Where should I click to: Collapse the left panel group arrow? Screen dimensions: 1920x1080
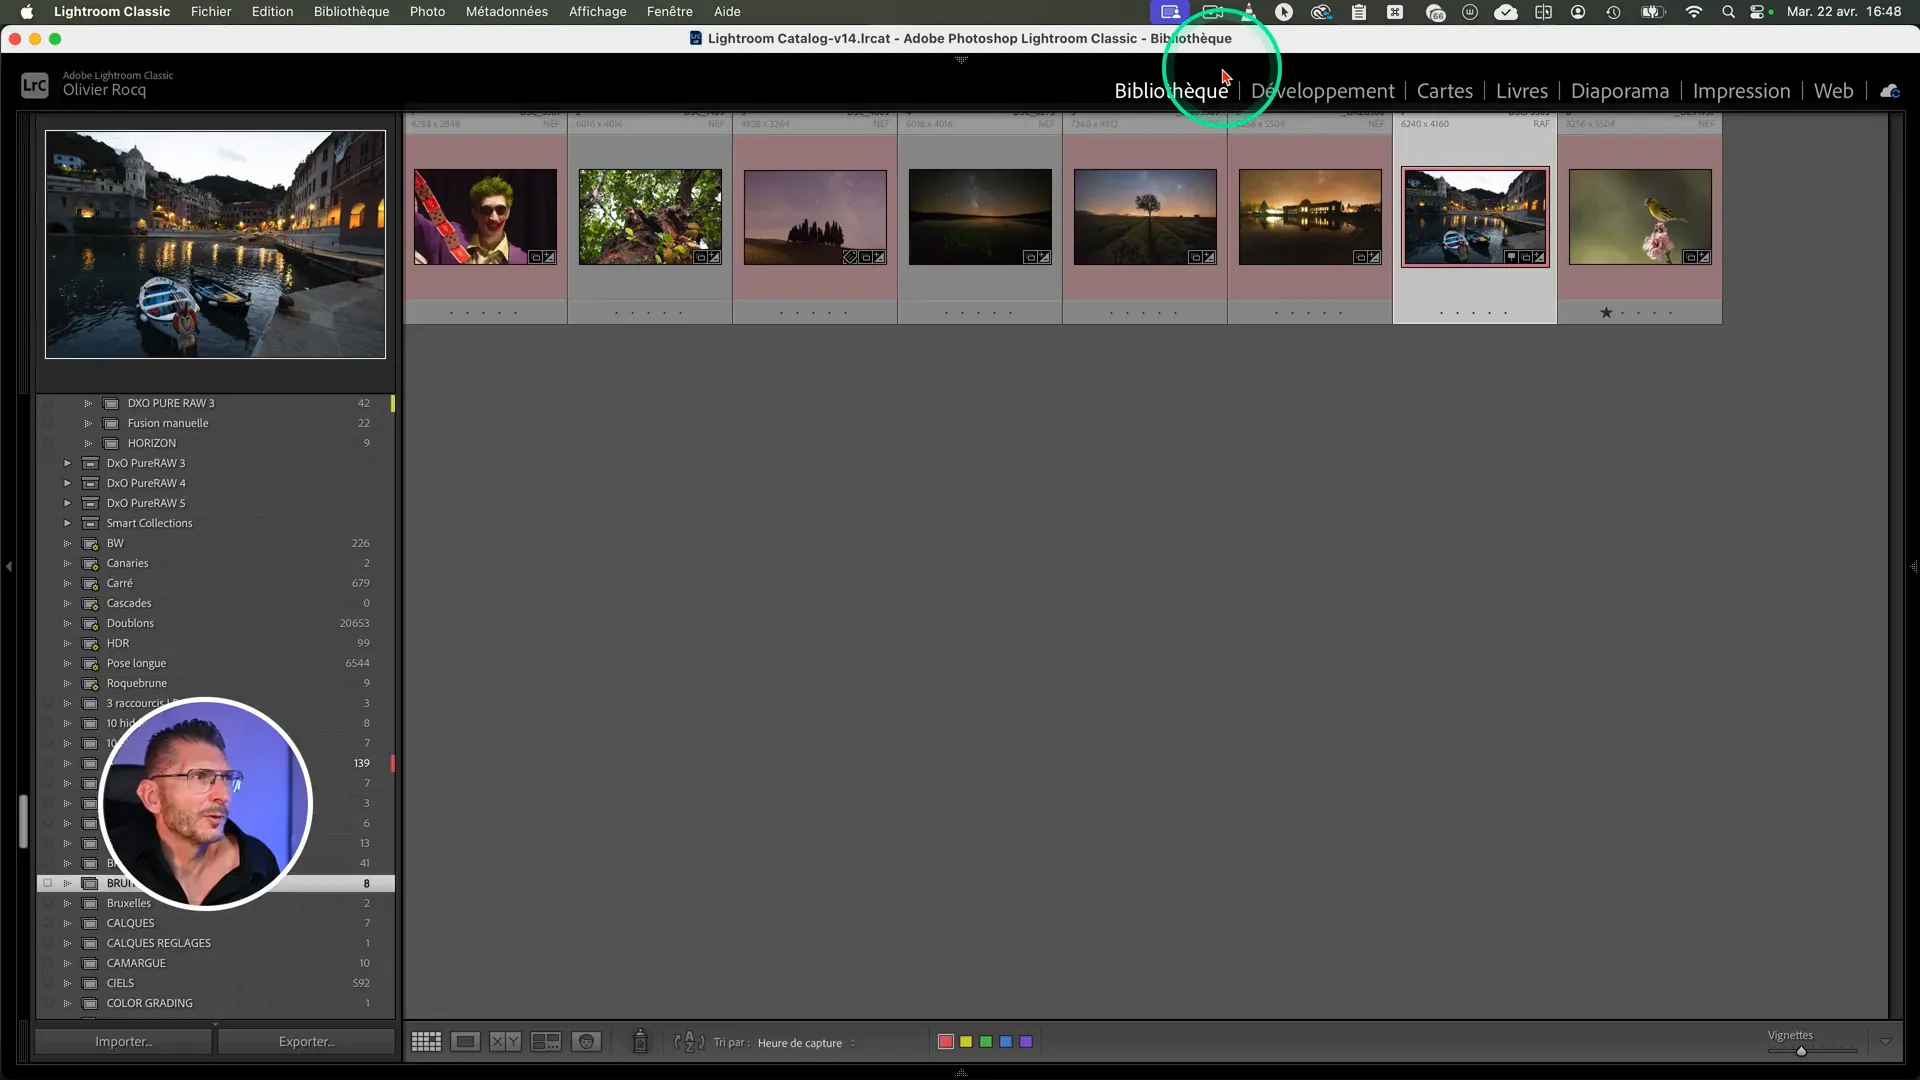point(9,566)
